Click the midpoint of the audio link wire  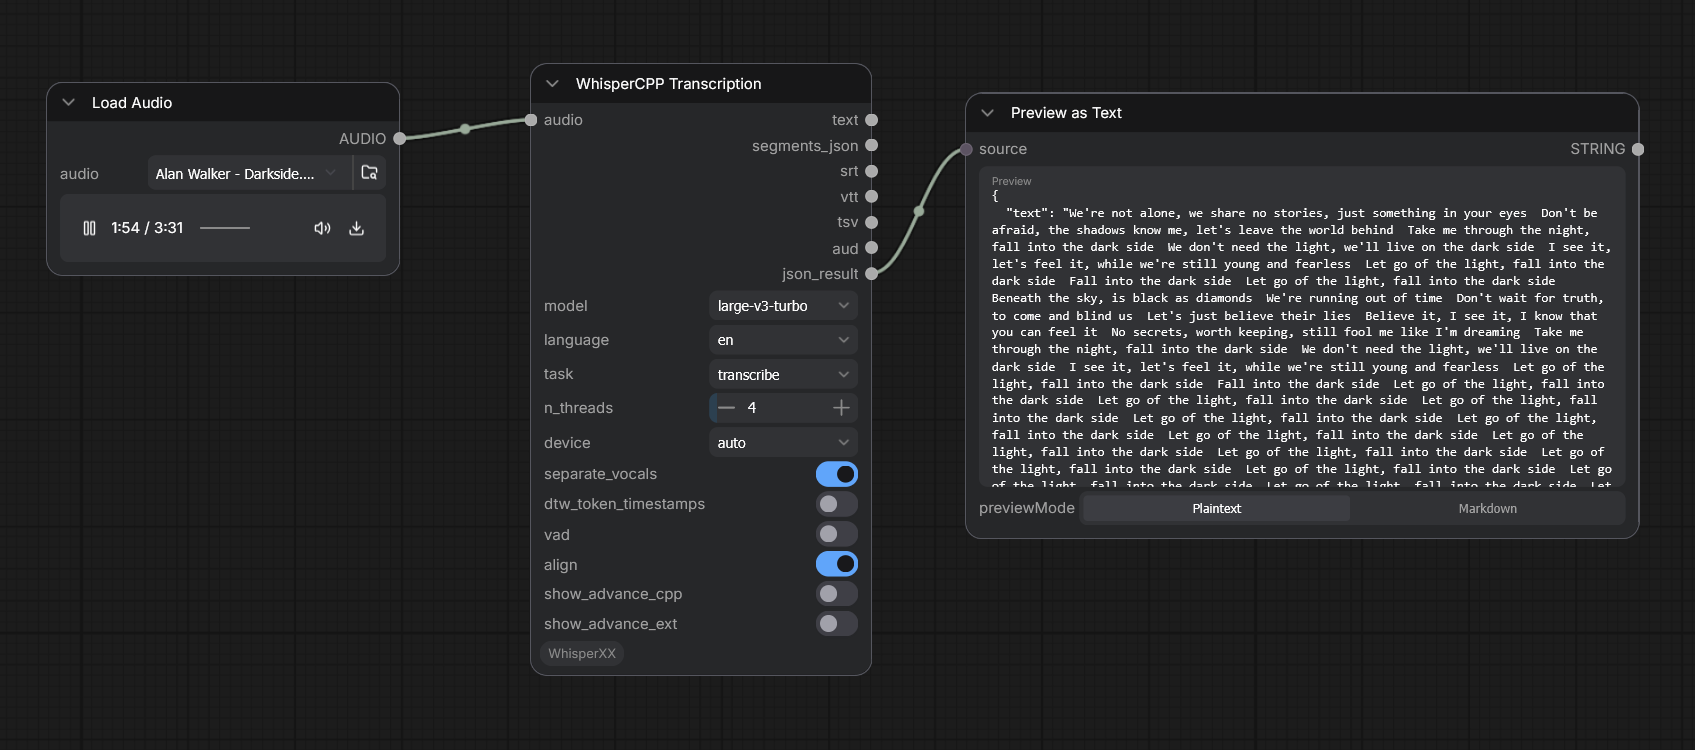pyautogui.click(x=465, y=129)
